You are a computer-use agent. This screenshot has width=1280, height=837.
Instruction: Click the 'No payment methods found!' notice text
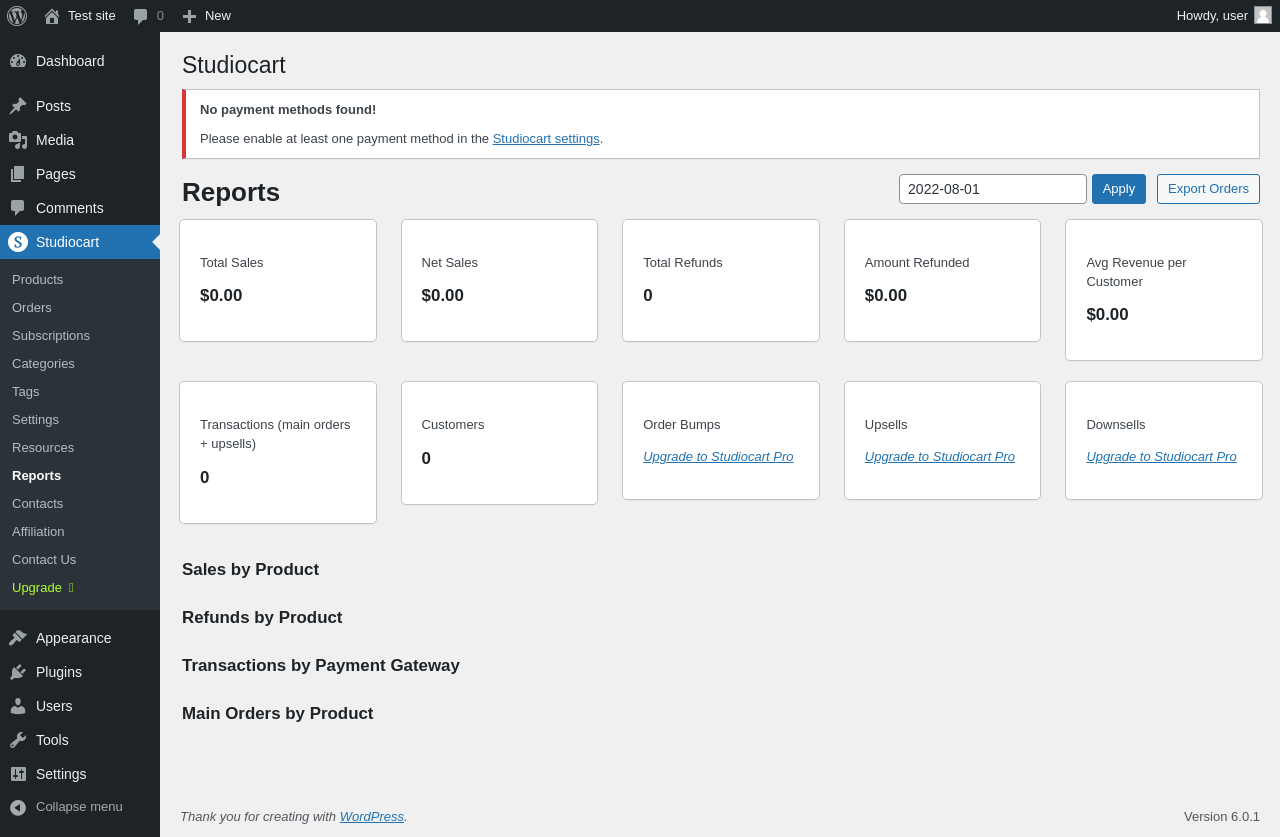coord(288,110)
